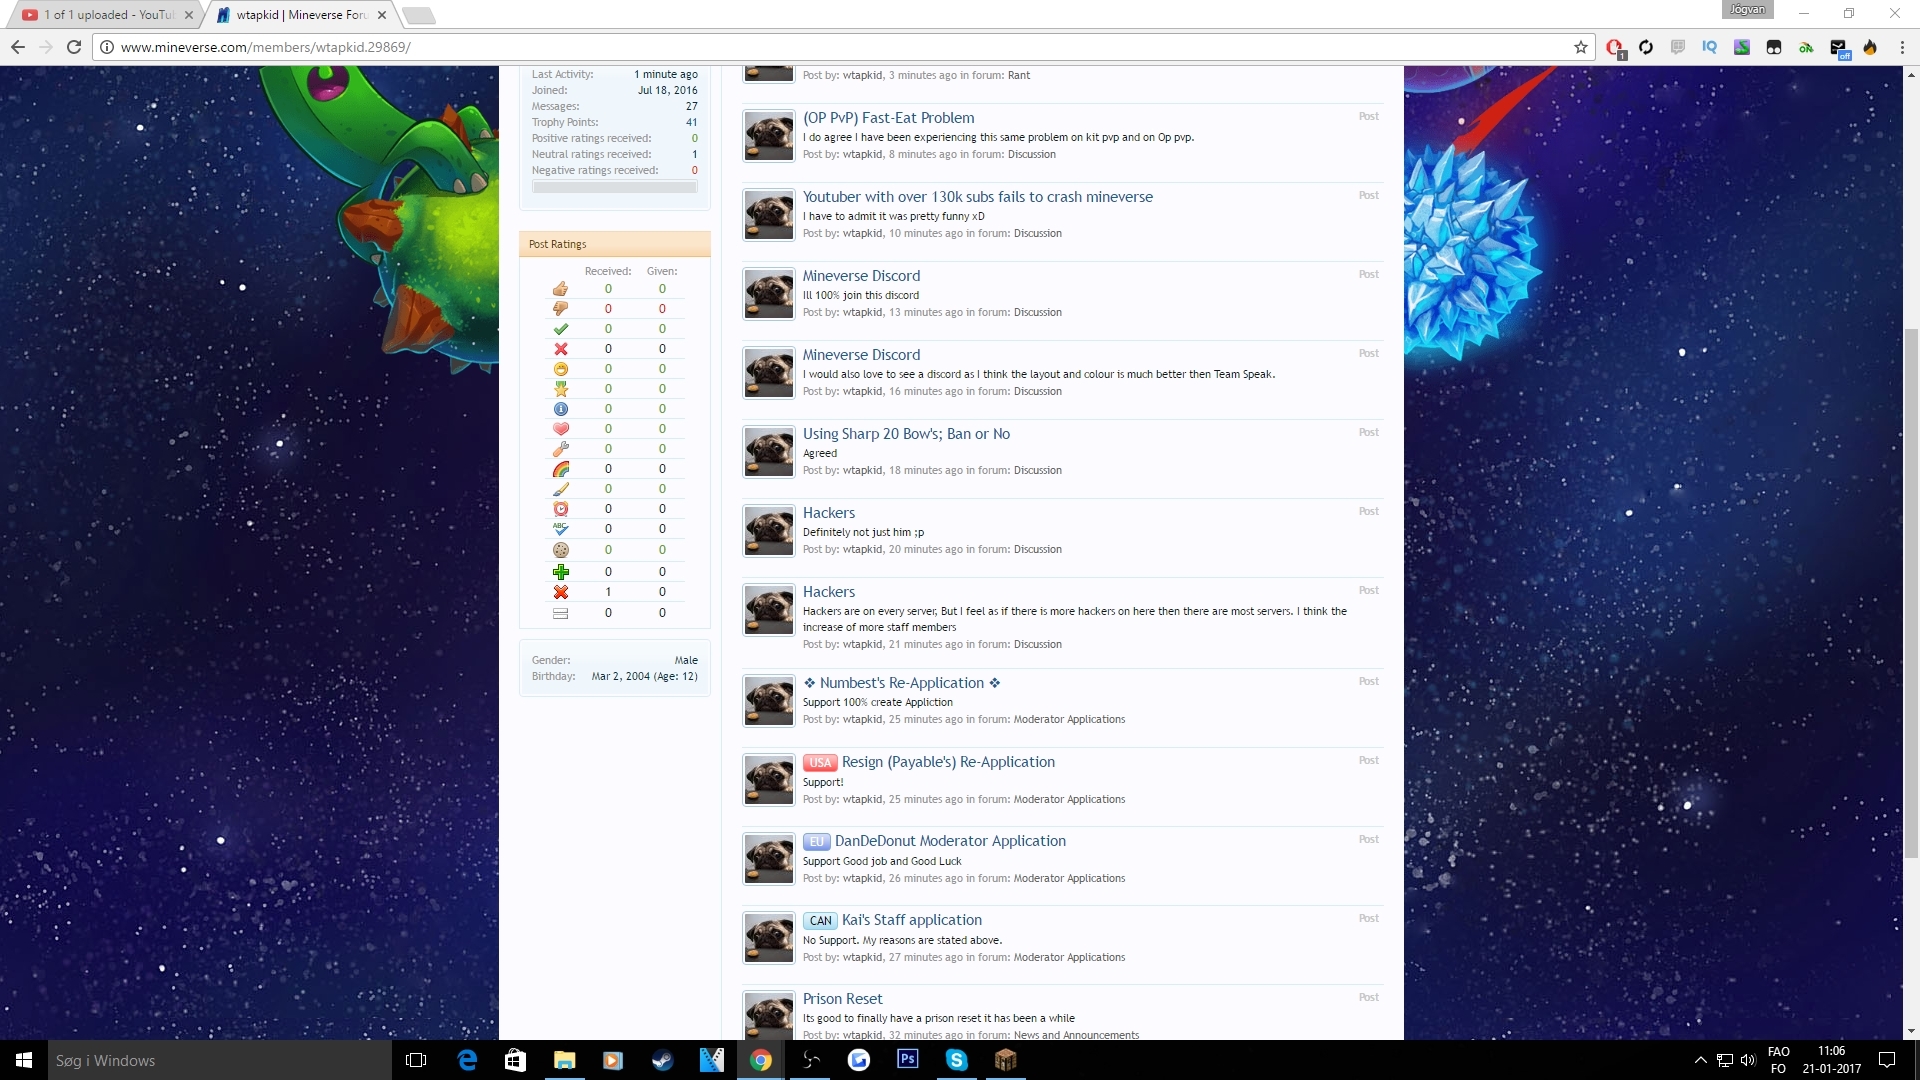Screen dimensions: 1920x1080
Task: Click the flame extension icon
Action: click(1870, 47)
